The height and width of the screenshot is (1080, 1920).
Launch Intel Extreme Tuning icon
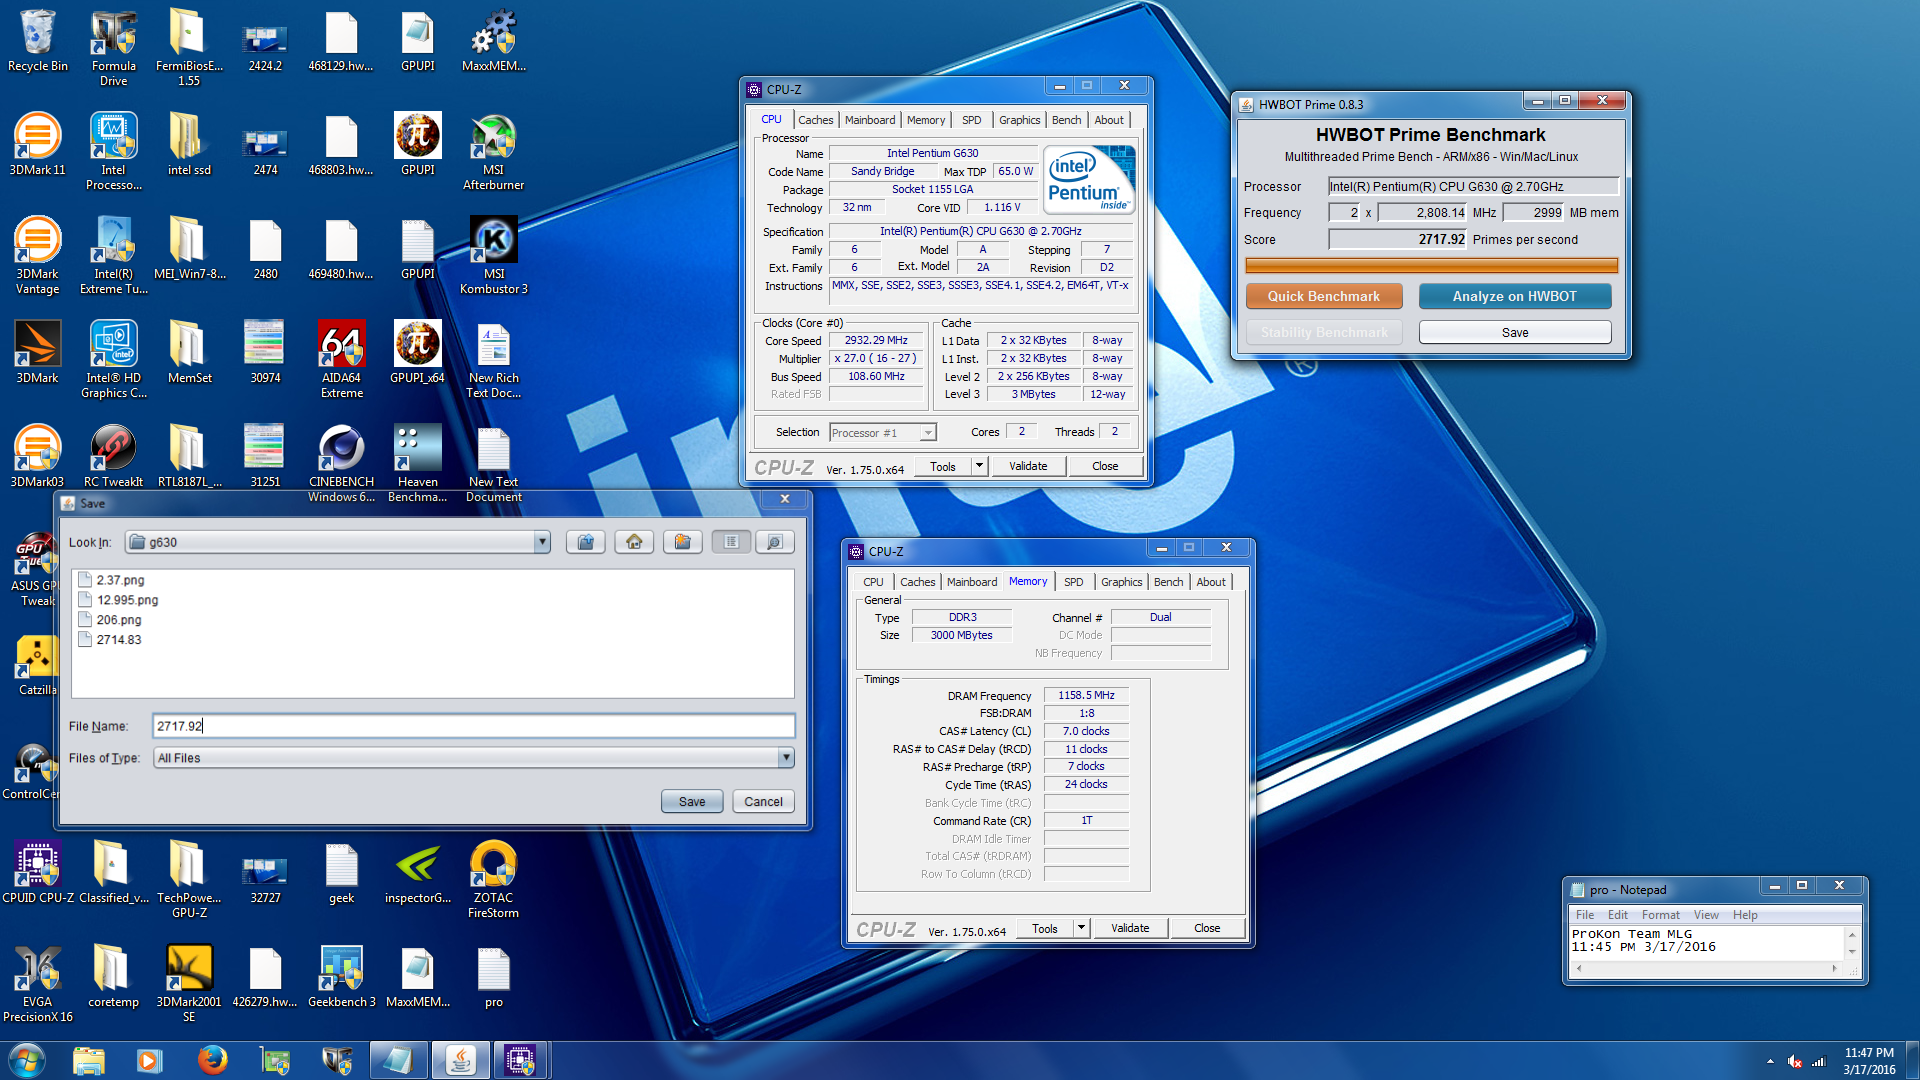point(114,256)
